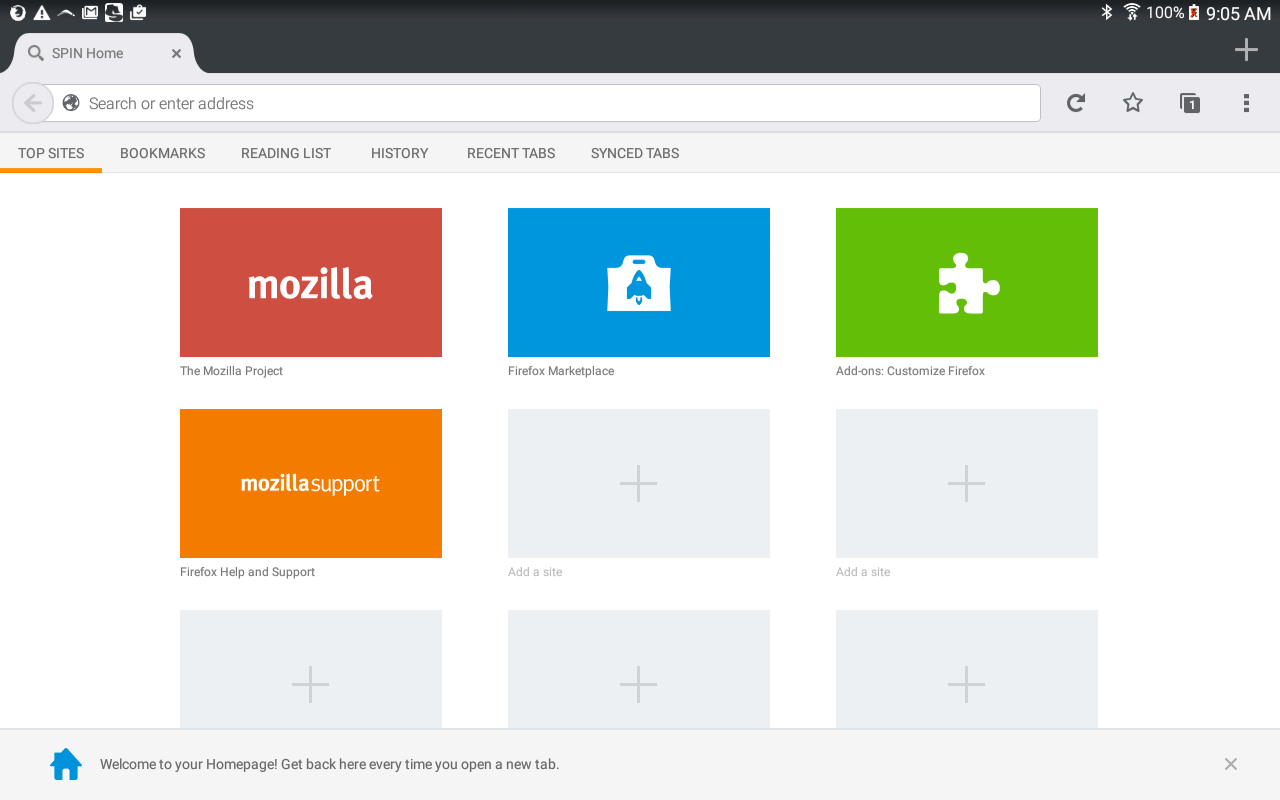Select the SPIN Home browser tab
The image size is (1280, 800).
coord(104,53)
